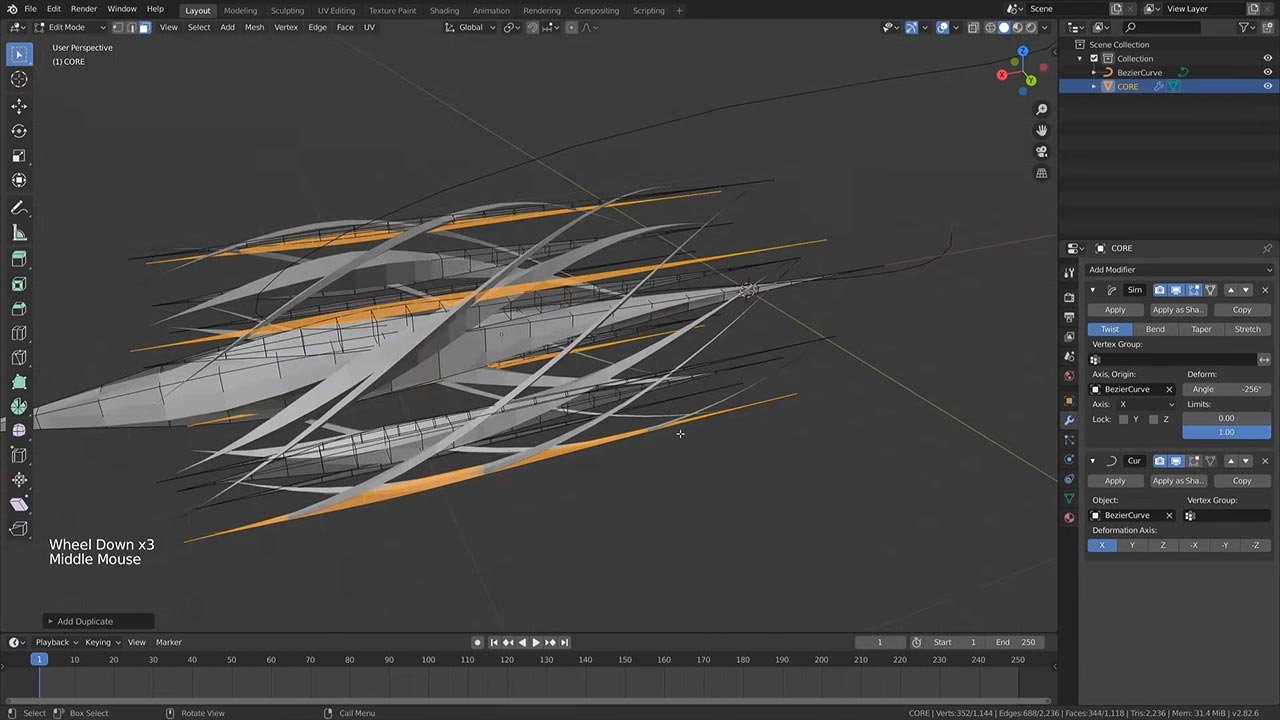Activate the 3D Cursor tool

19,79
